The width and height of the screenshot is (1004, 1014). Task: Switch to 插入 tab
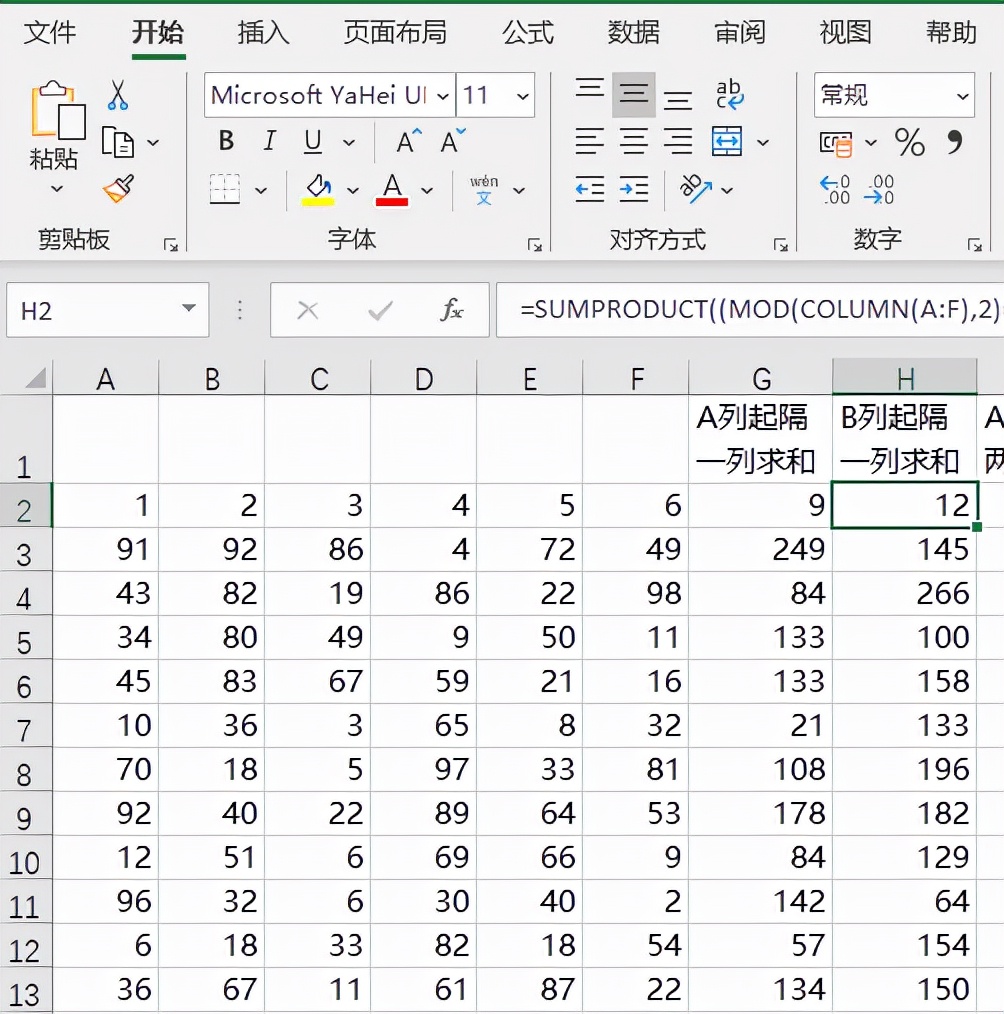pyautogui.click(x=263, y=32)
